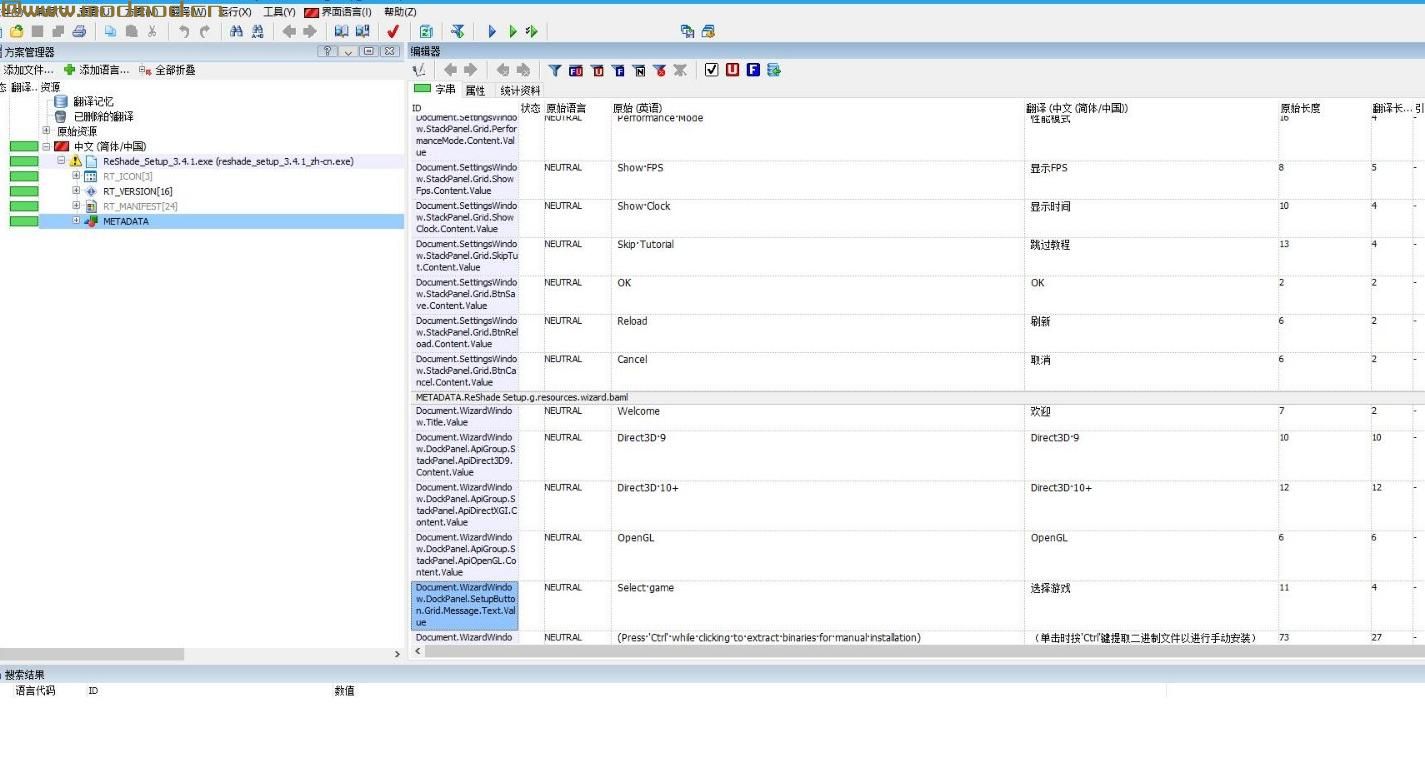Click the 'Reload' original text cell
This screenshot has width=1425, height=778.
[x=817, y=333]
